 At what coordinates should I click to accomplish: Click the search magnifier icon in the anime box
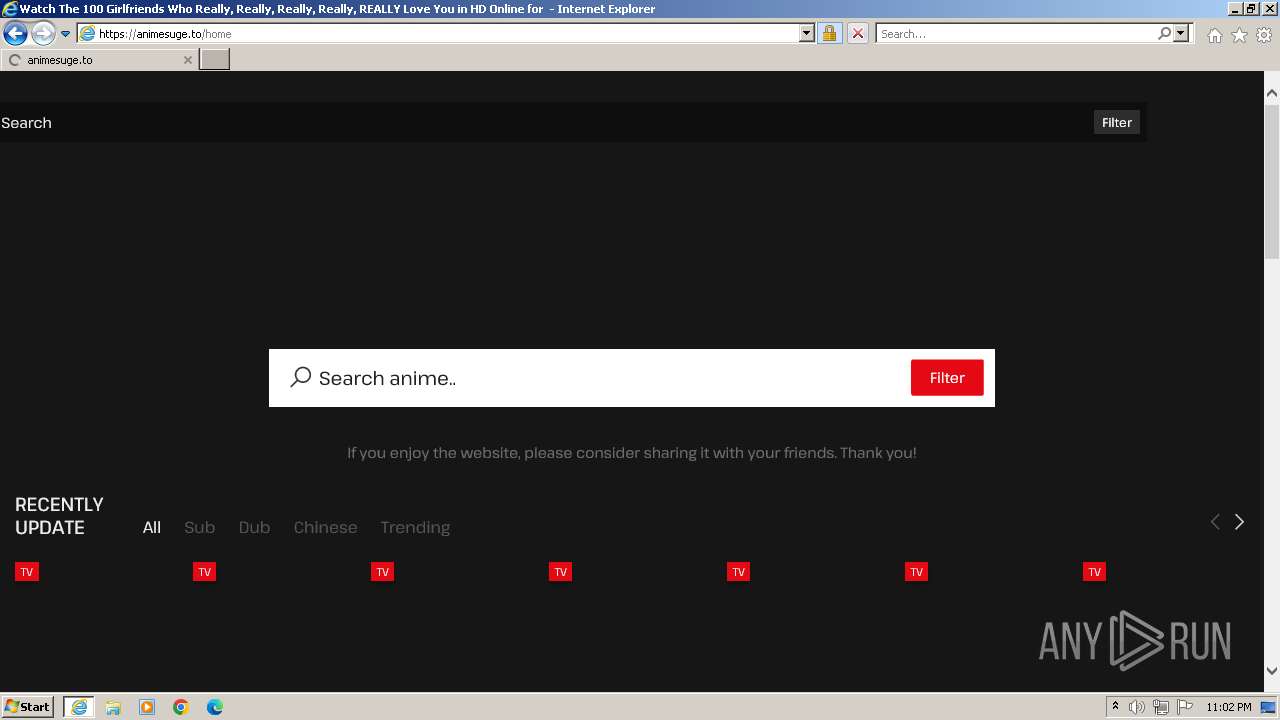click(301, 377)
